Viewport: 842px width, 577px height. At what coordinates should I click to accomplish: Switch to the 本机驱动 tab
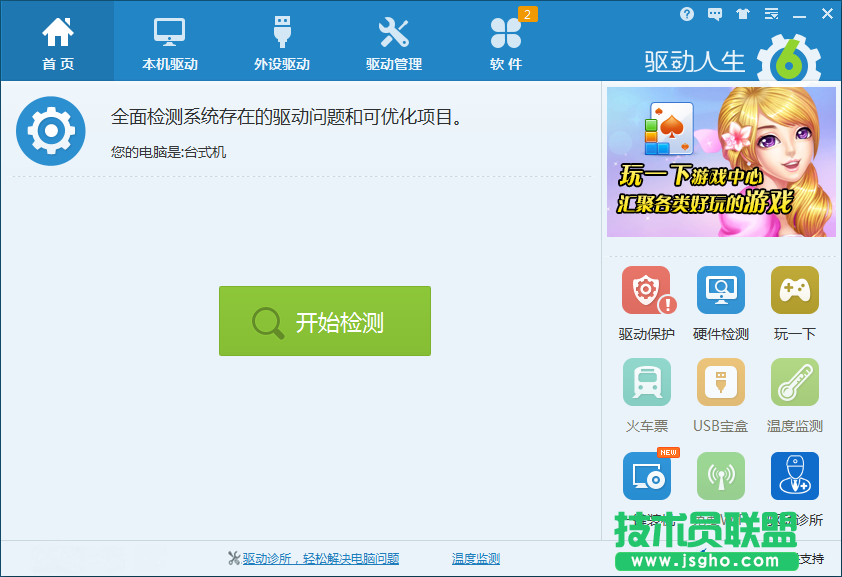(170, 42)
